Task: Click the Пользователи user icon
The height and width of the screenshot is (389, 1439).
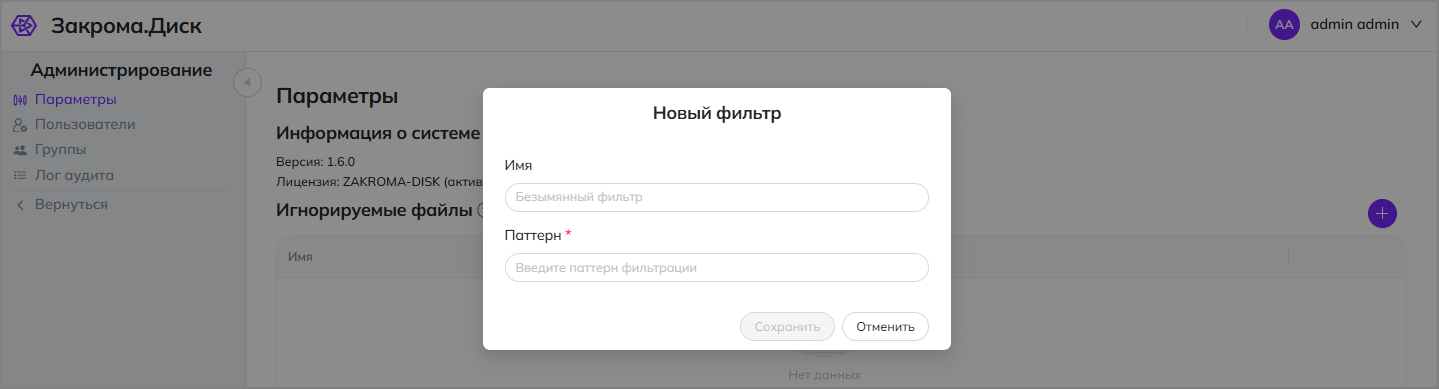Action: (19, 125)
